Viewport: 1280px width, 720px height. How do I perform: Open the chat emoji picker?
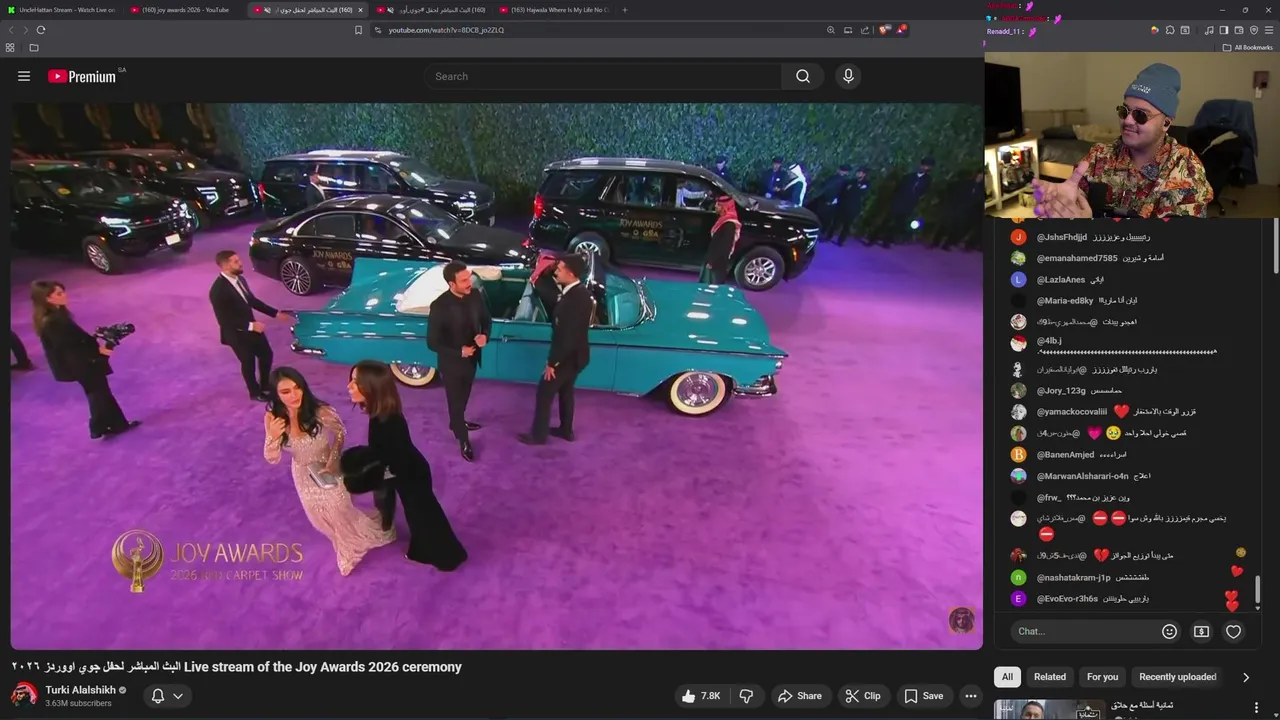(1169, 631)
